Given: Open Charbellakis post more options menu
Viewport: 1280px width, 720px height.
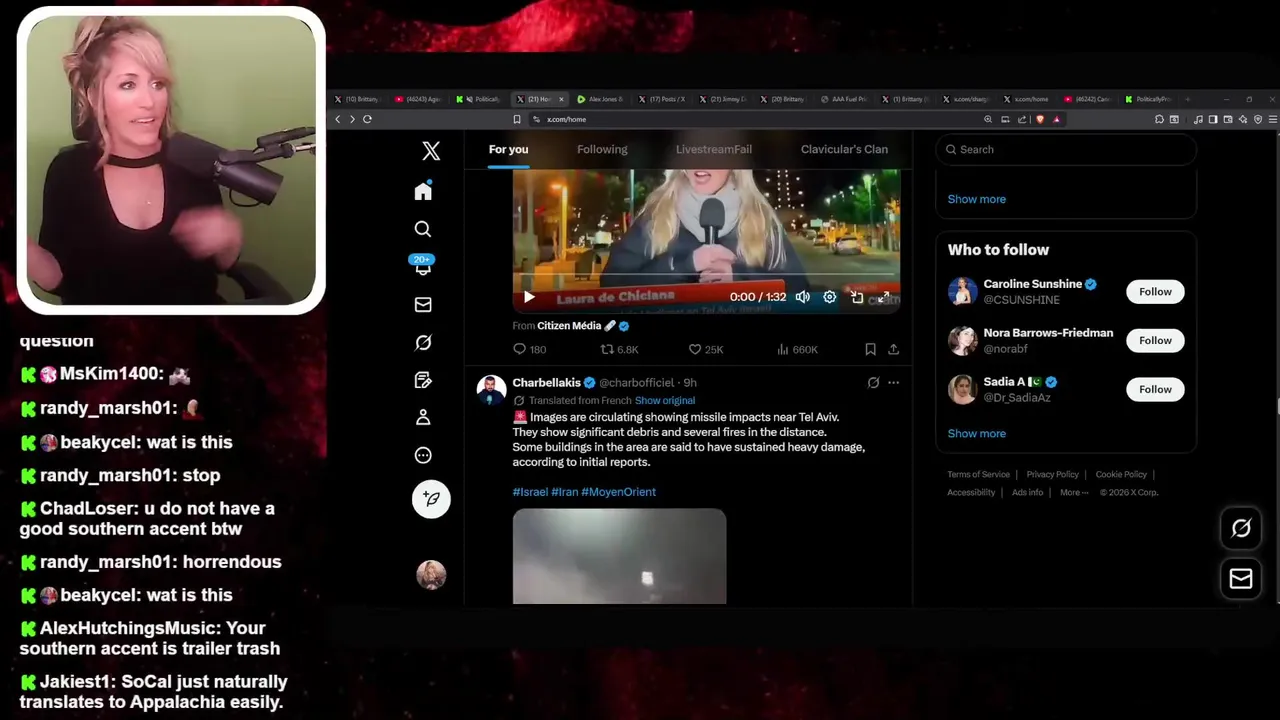Looking at the screenshot, I should click(893, 382).
